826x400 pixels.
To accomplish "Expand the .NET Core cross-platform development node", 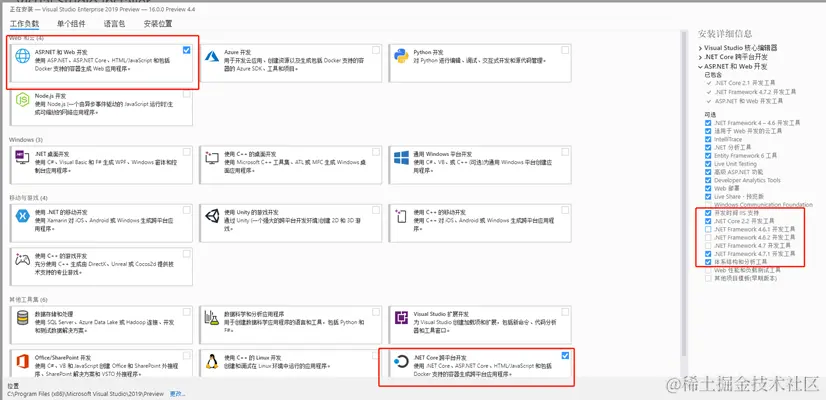I will [x=701, y=57].
